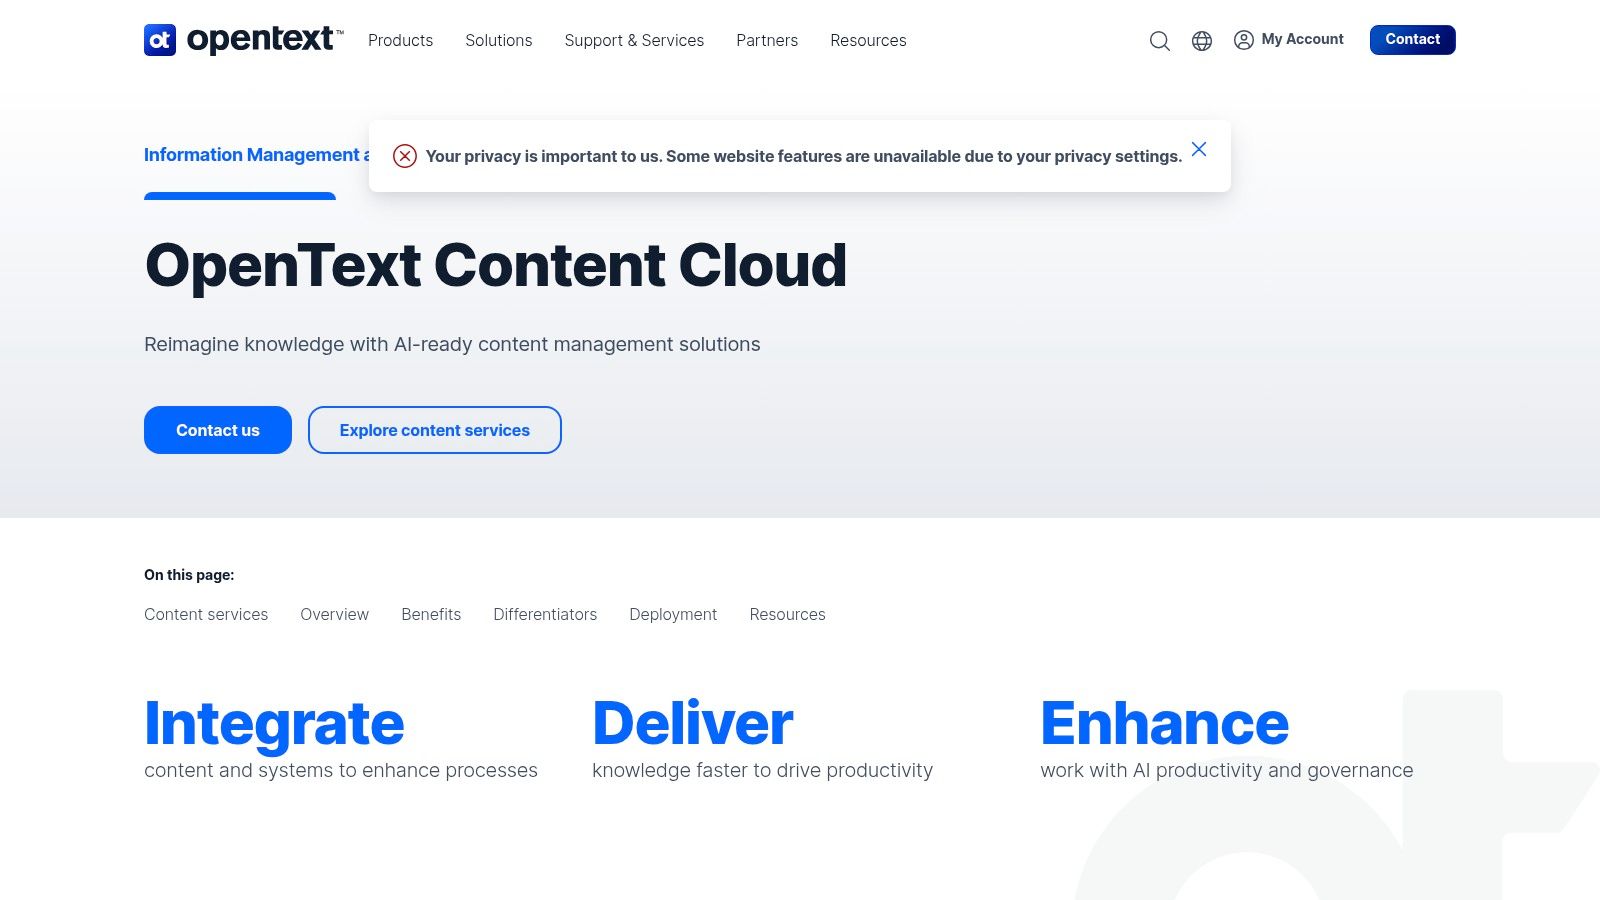Viewport: 1600px width, 900px height.
Task: Click the Contact us button
Action: coord(218,430)
